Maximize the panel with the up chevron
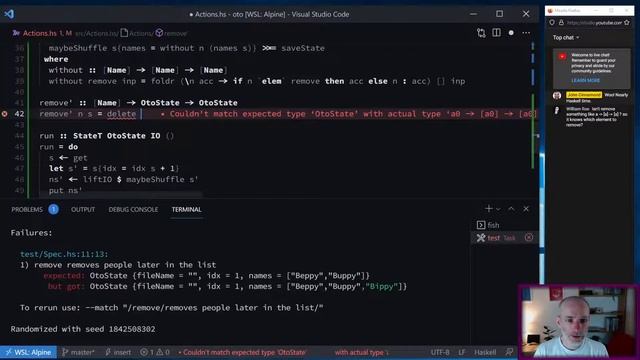 (x=511, y=209)
